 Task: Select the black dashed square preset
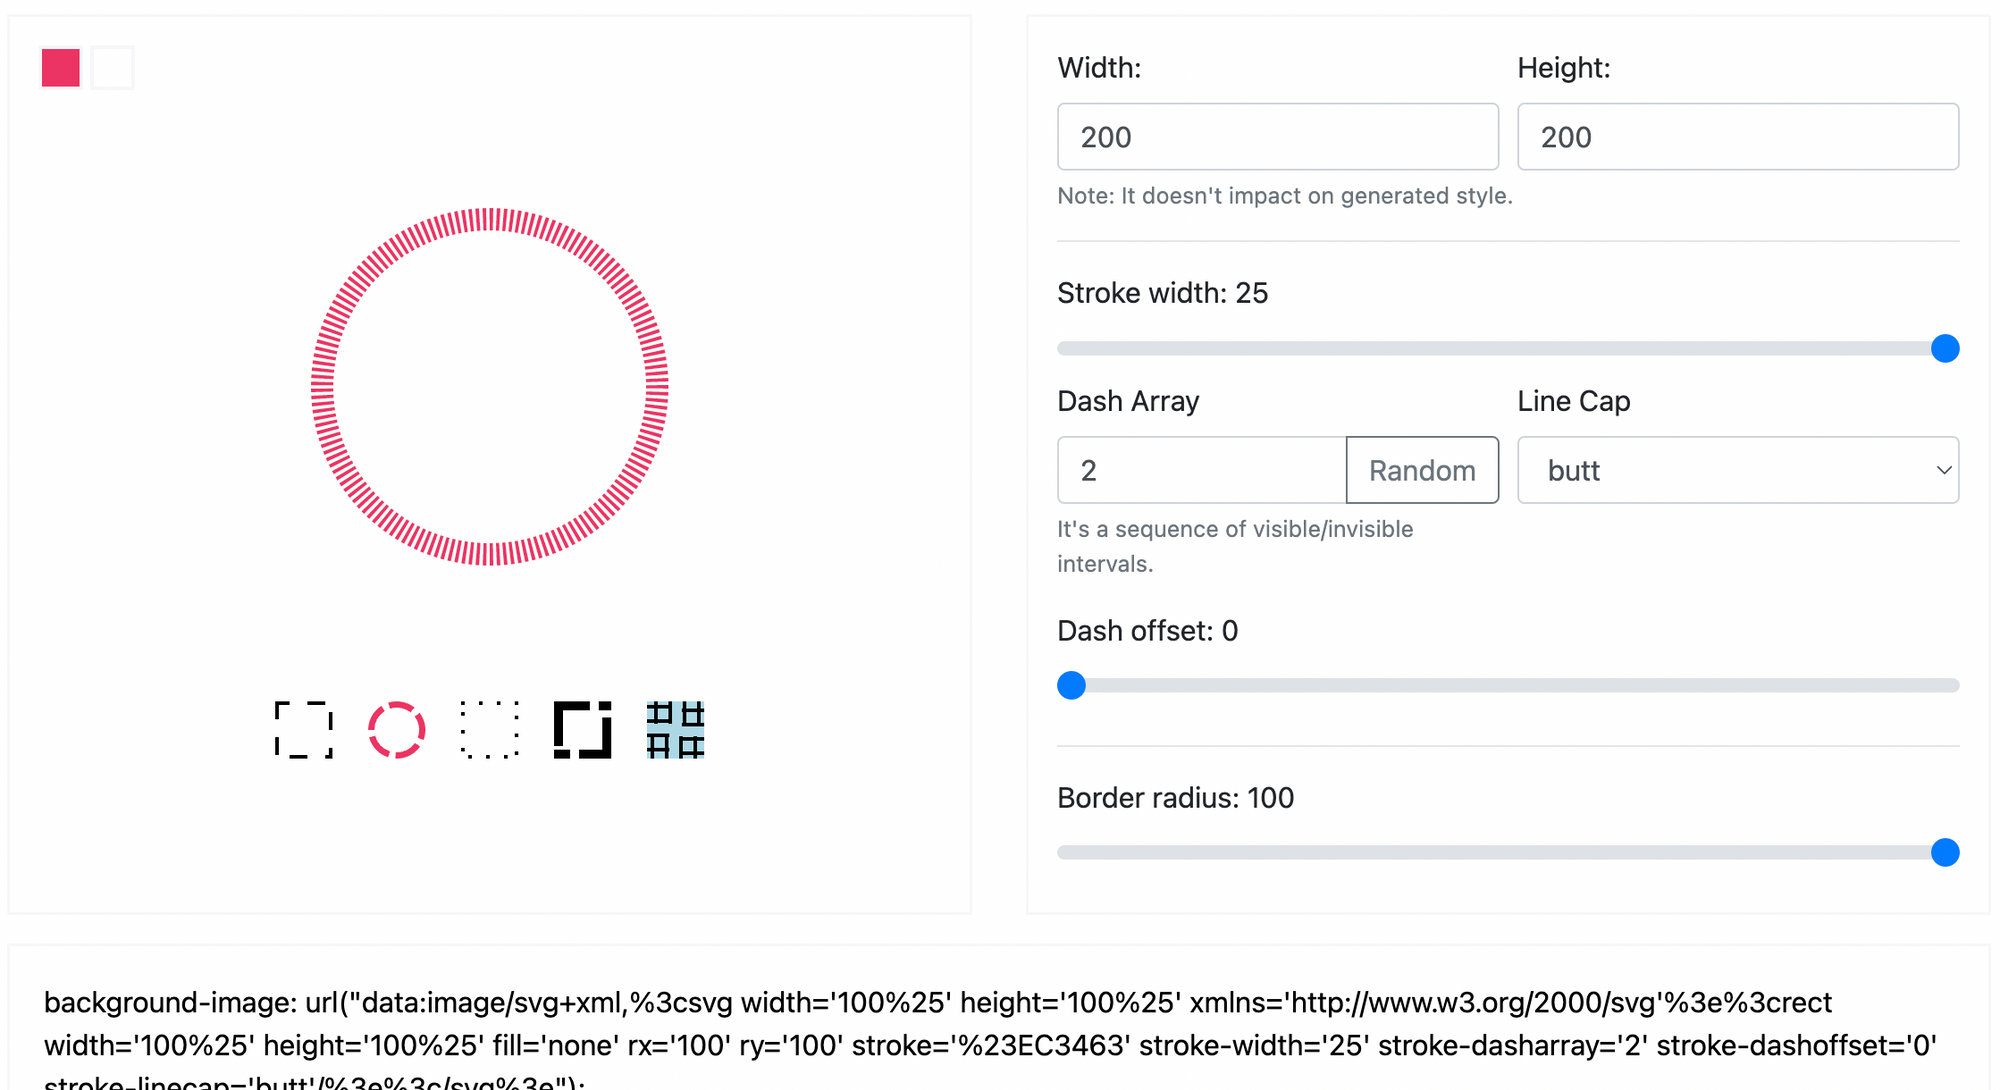pos(304,730)
